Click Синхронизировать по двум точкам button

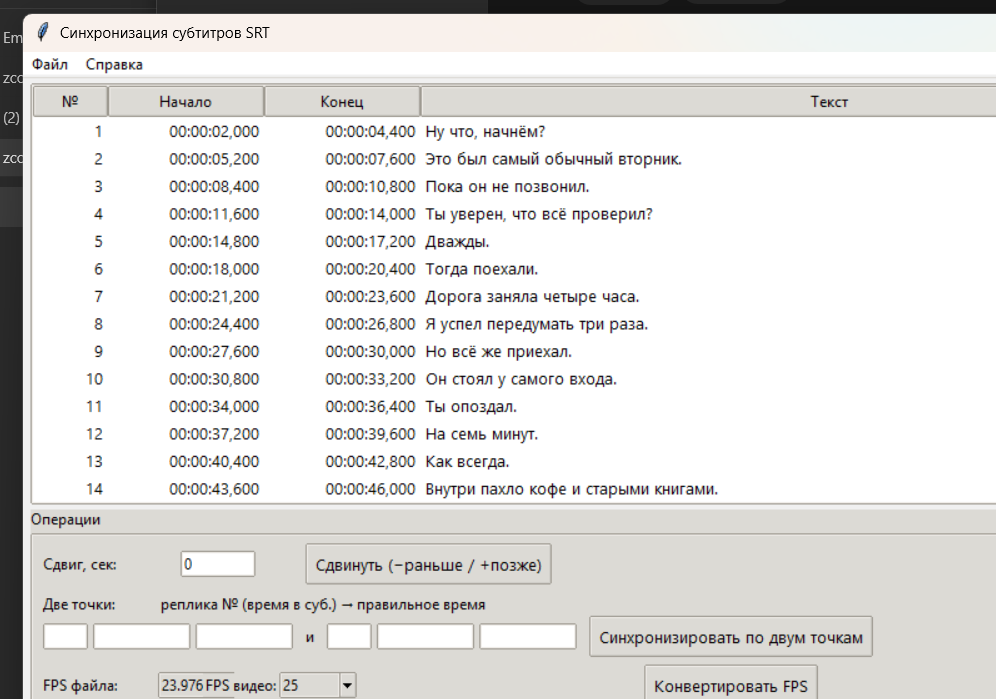730,637
